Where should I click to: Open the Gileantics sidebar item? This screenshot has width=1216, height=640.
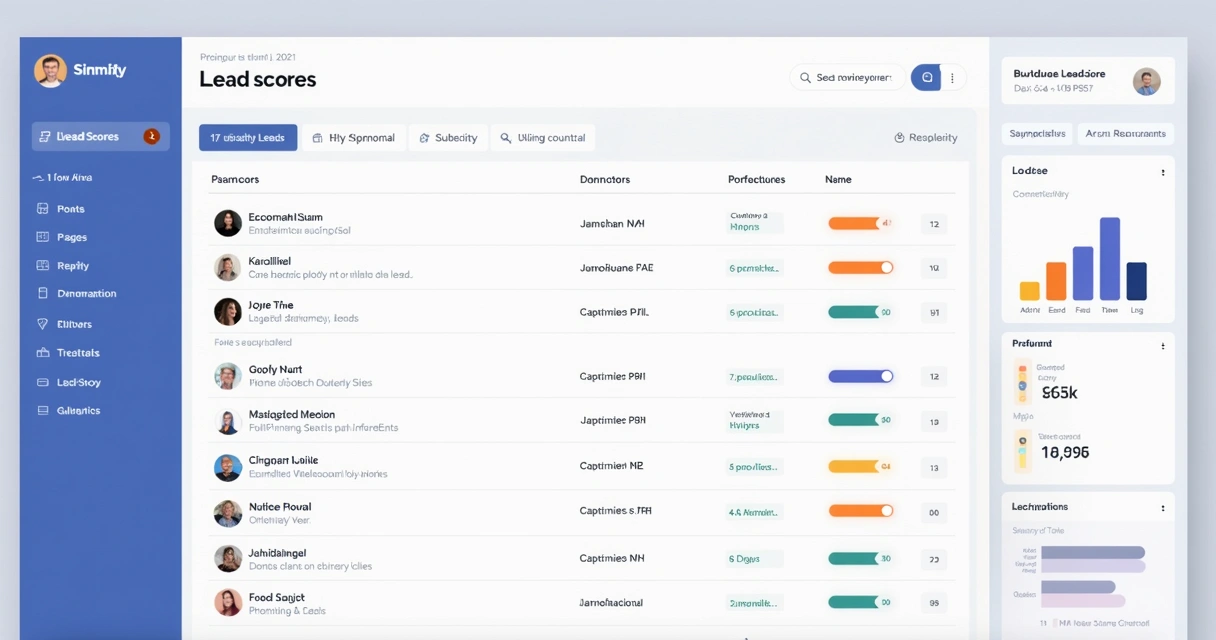tap(77, 410)
